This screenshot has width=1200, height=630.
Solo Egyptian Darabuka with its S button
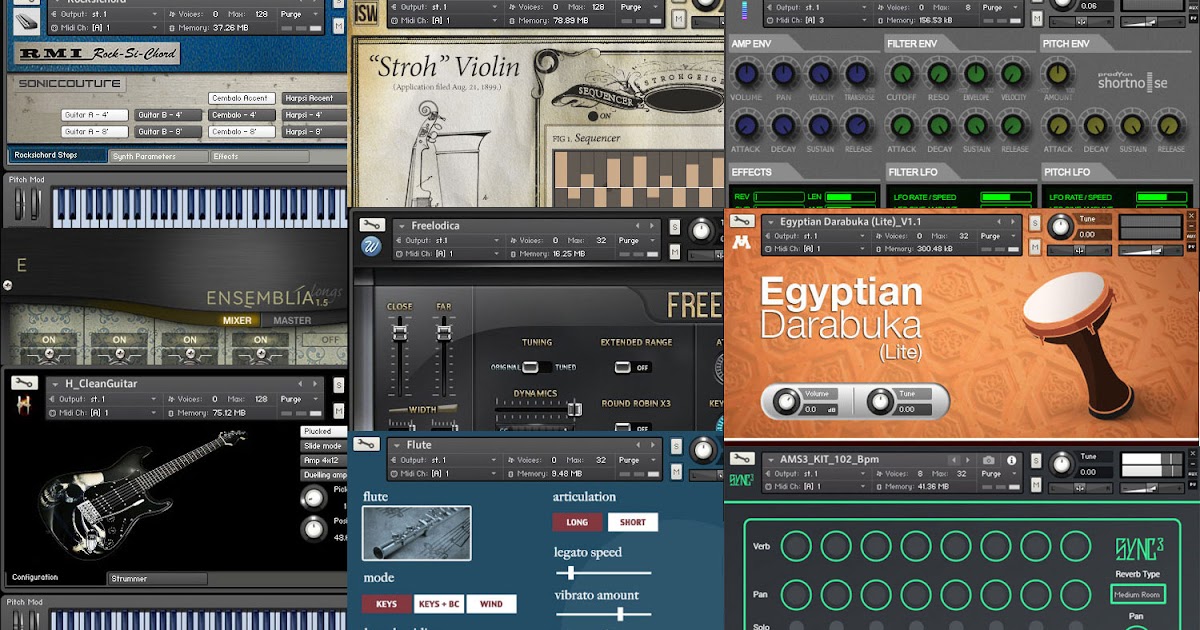[x=1035, y=222]
